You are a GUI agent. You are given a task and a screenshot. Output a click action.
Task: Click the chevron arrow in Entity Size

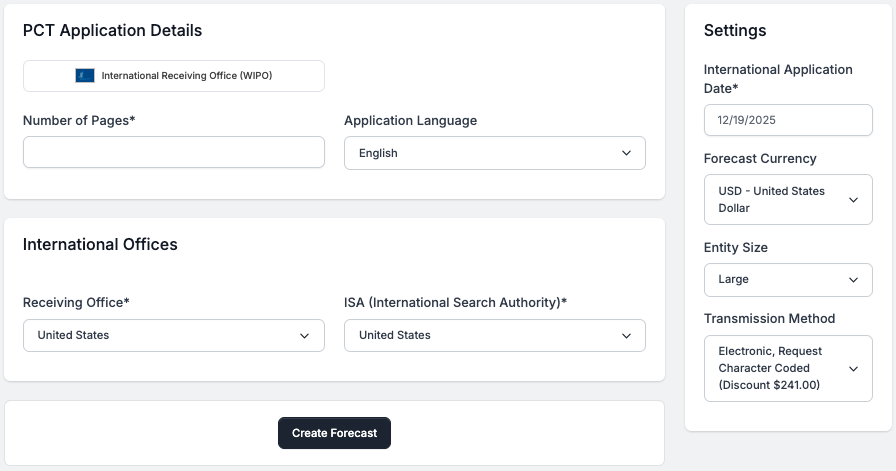click(853, 280)
